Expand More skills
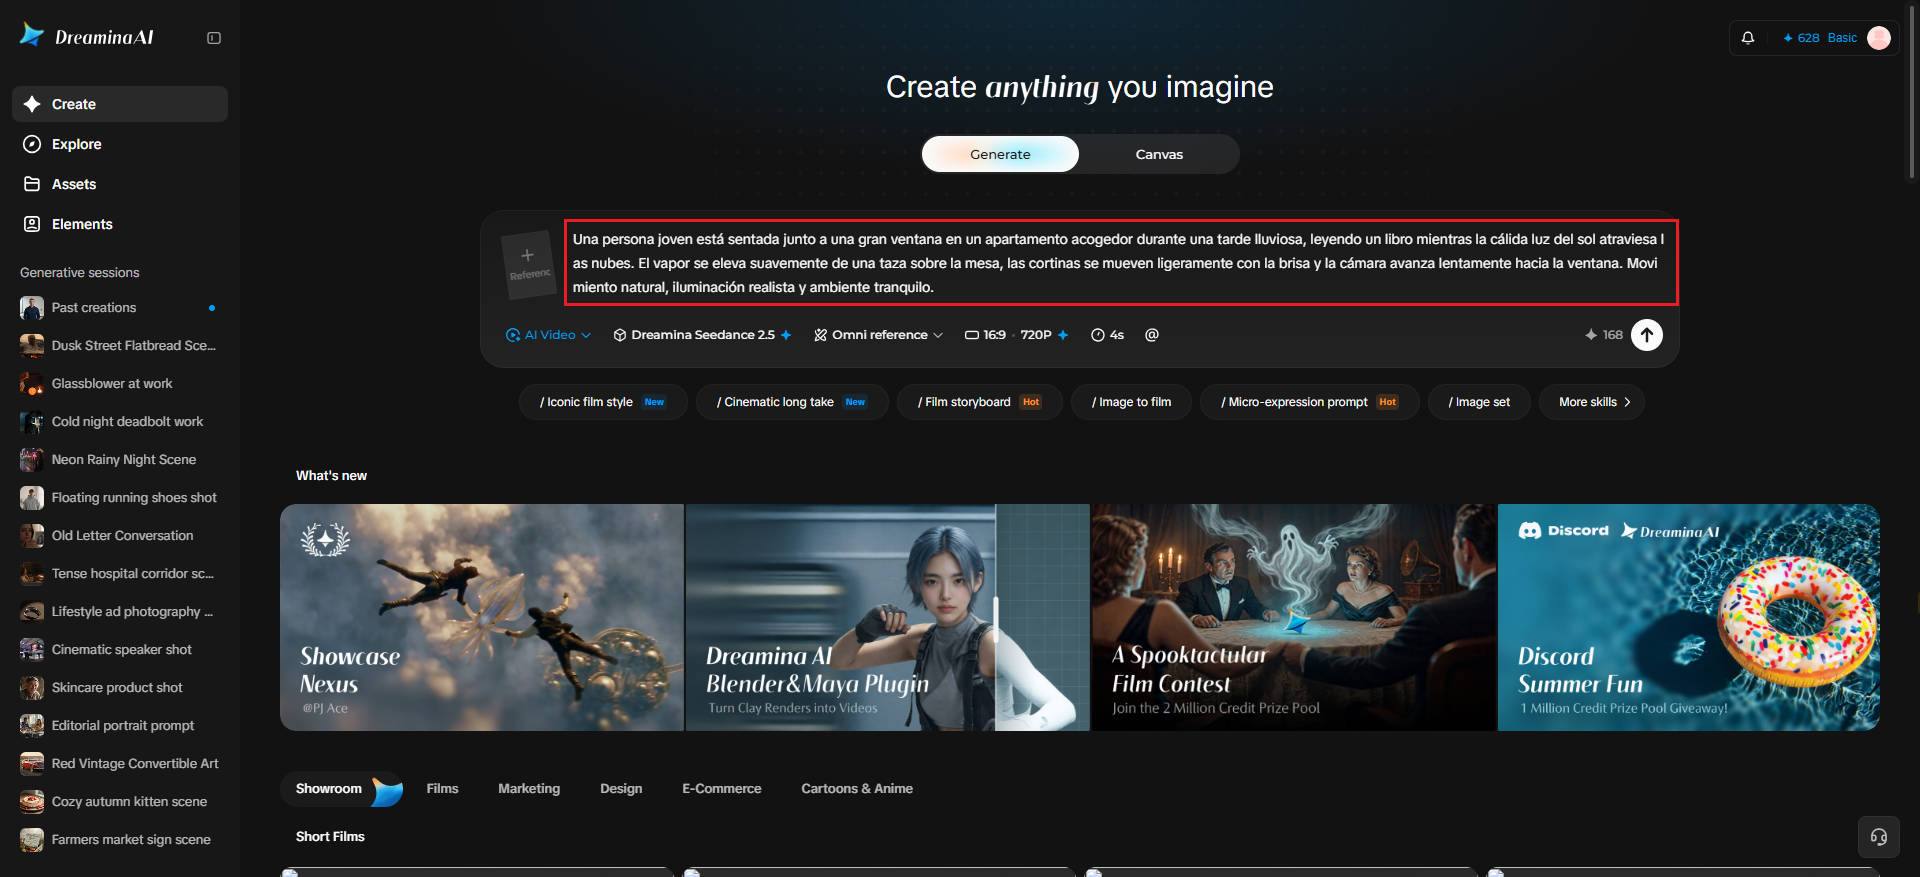1920x877 pixels. tap(1592, 402)
